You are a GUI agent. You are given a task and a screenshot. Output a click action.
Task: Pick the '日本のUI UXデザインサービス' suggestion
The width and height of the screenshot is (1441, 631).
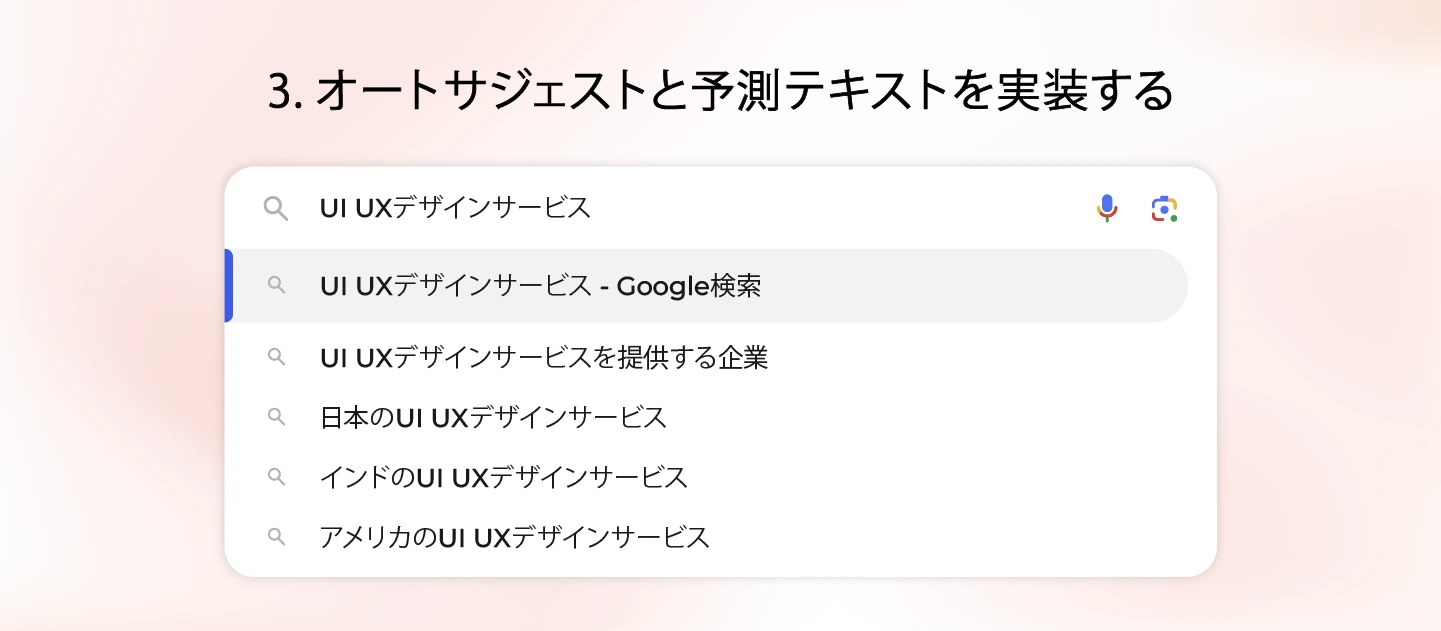coord(493,418)
